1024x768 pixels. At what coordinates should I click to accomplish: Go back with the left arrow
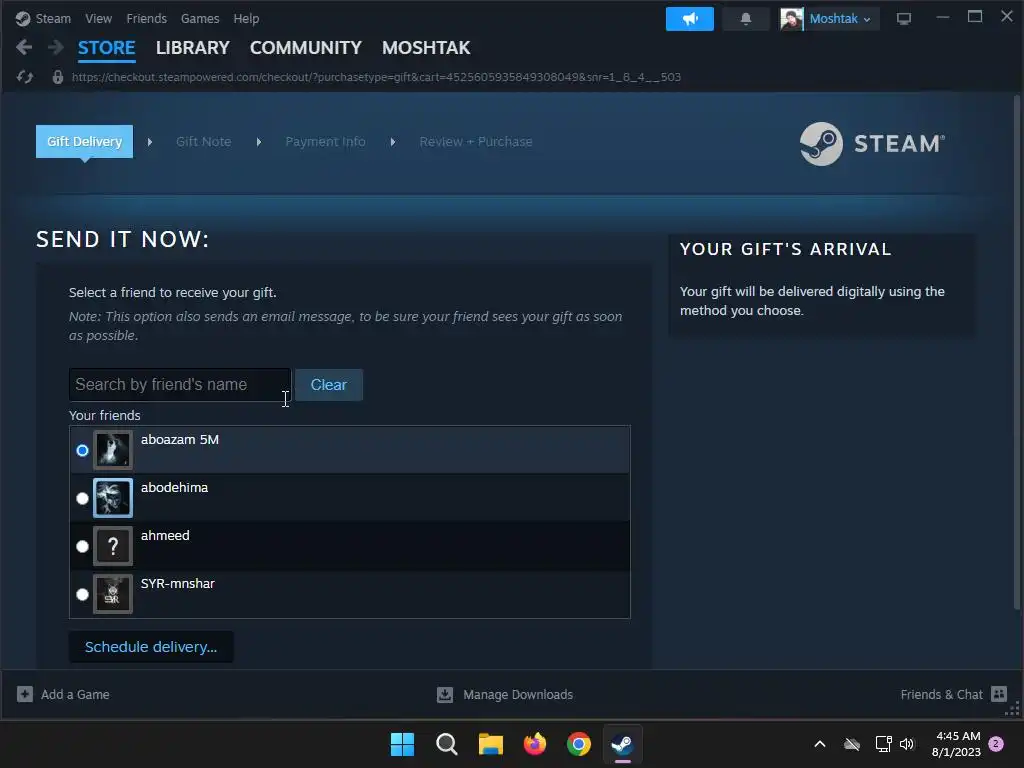[x=24, y=47]
